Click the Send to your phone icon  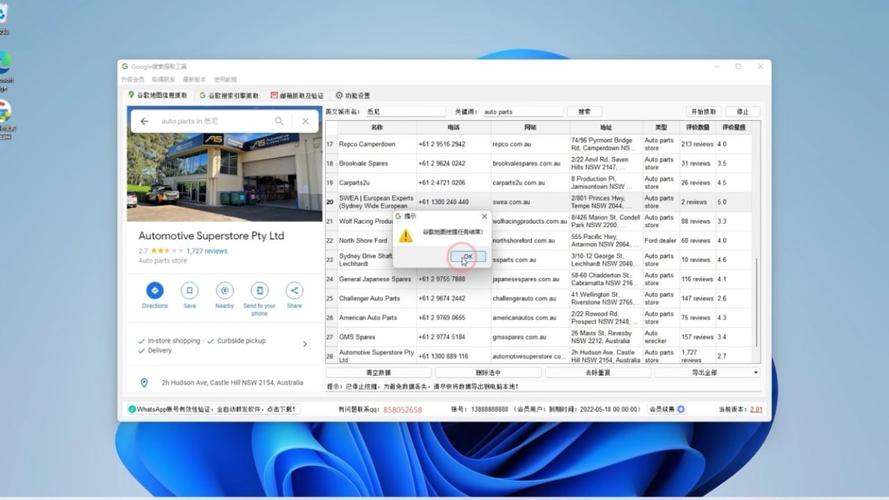pos(259,291)
